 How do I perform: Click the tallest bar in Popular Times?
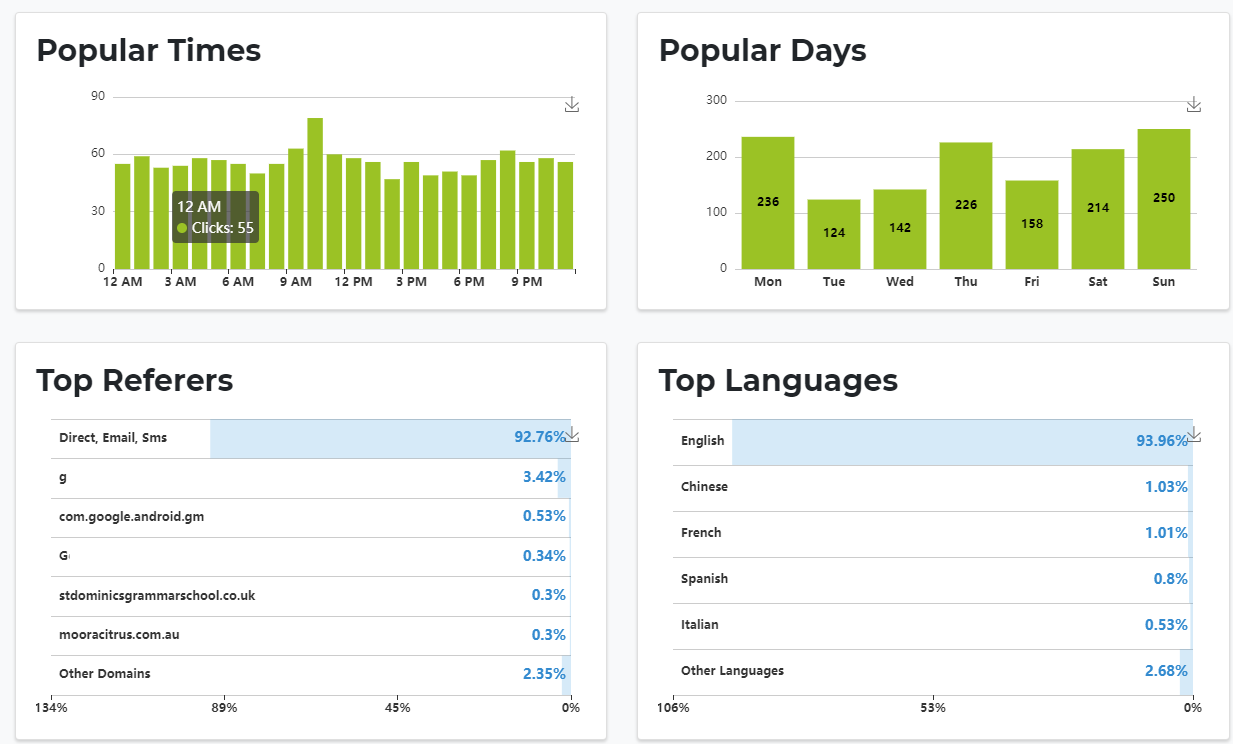click(x=315, y=193)
